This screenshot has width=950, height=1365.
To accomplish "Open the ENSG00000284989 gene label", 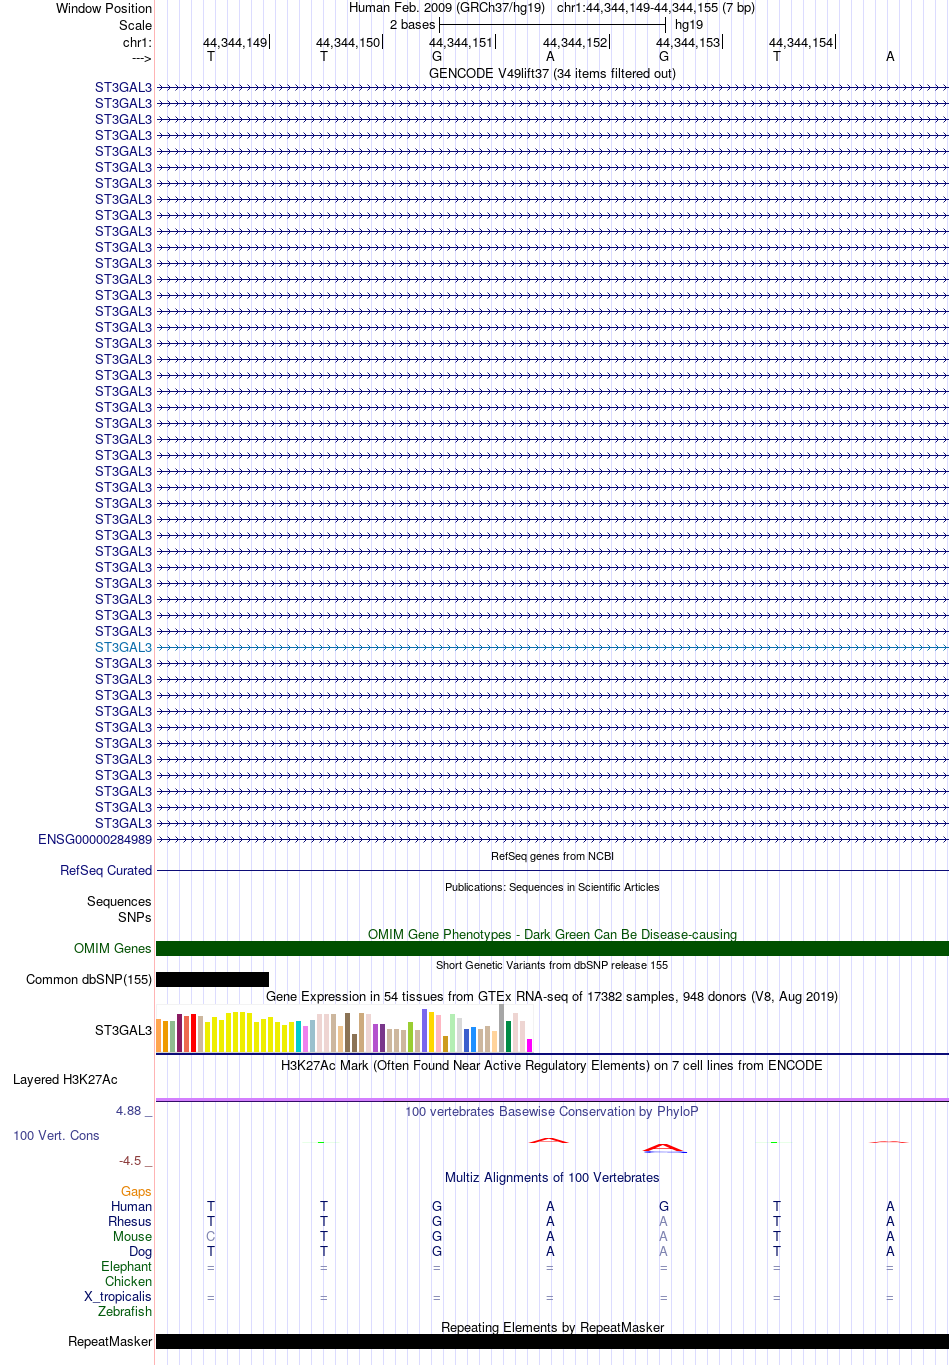I will [x=95, y=839].
